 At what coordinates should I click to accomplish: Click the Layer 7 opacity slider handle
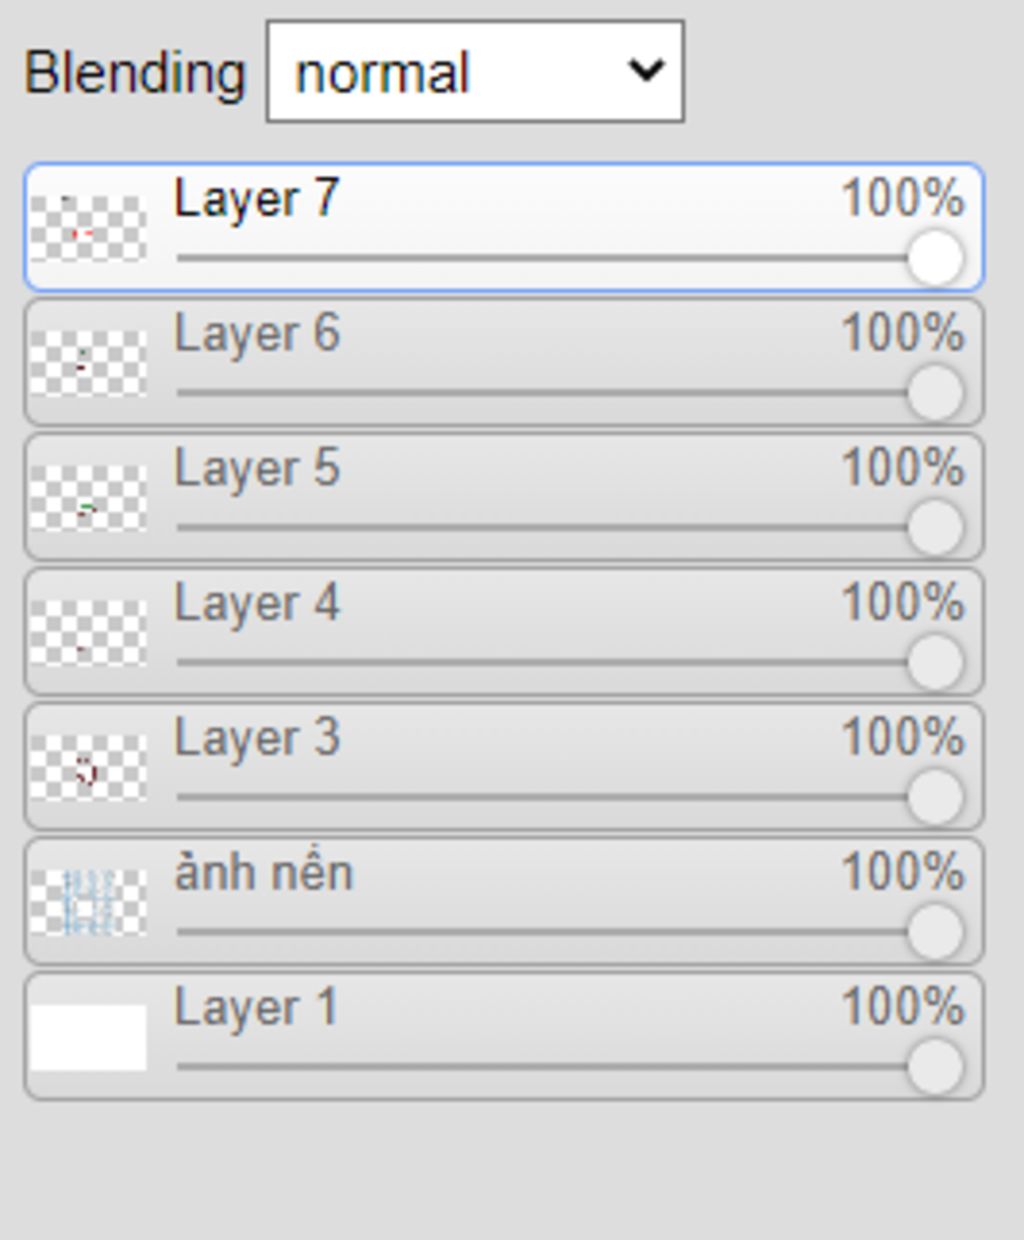coord(935,258)
